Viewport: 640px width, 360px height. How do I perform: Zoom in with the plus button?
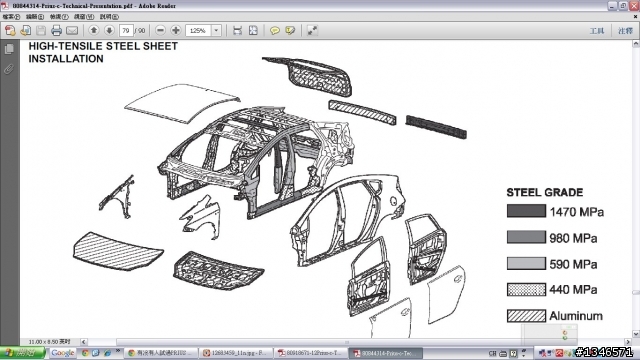point(176,31)
